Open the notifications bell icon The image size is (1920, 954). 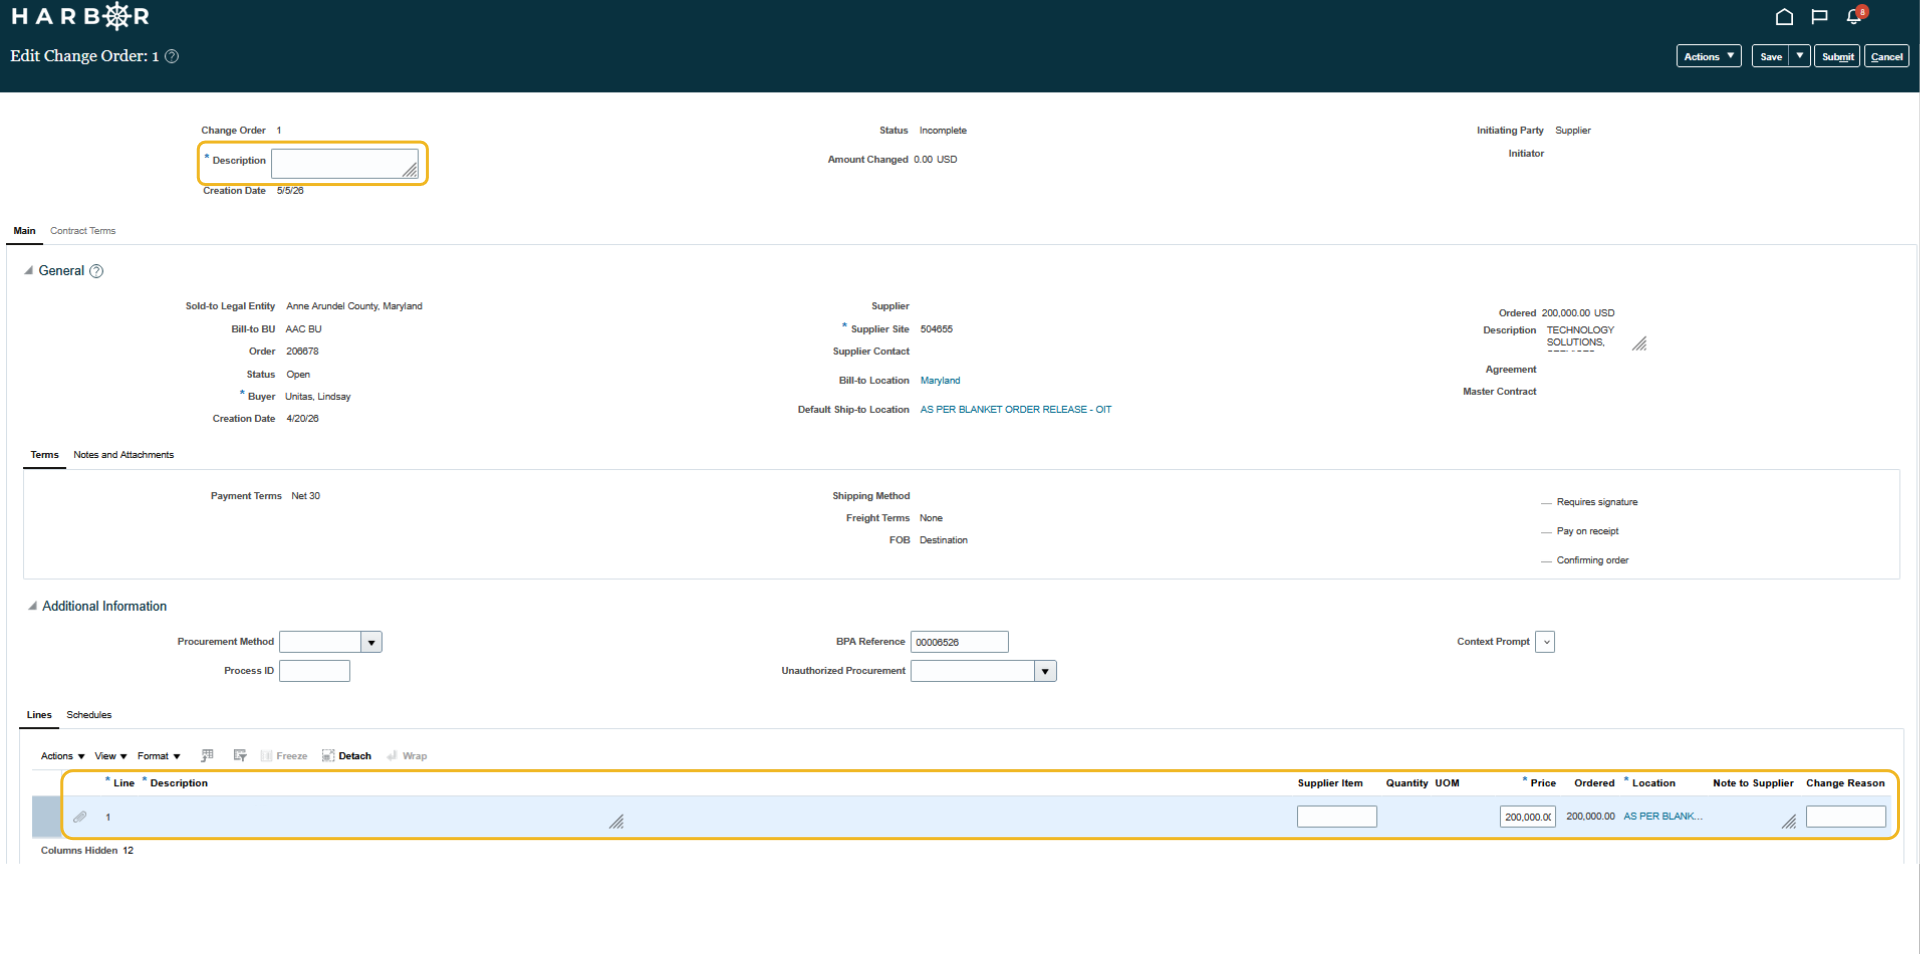1854,16
